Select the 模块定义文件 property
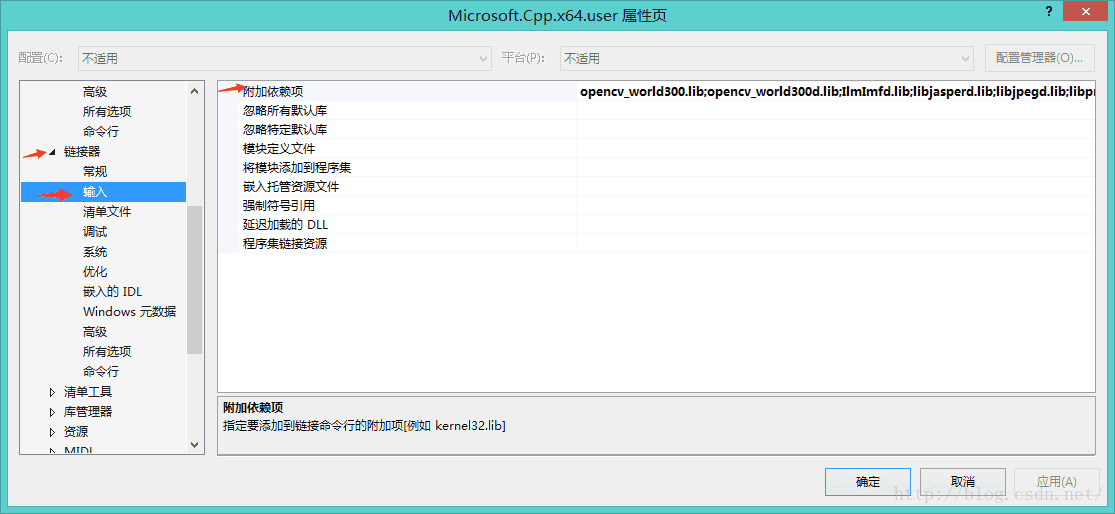Image resolution: width=1115 pixels, height=514 pixels. click(279, 149)
